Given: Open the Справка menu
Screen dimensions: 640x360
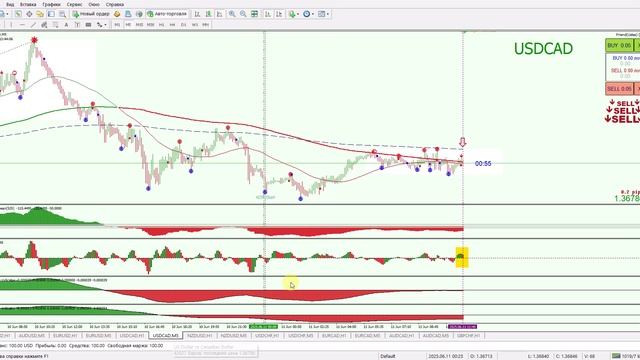Looking at the screenshot, I should [x=115, y=4].
